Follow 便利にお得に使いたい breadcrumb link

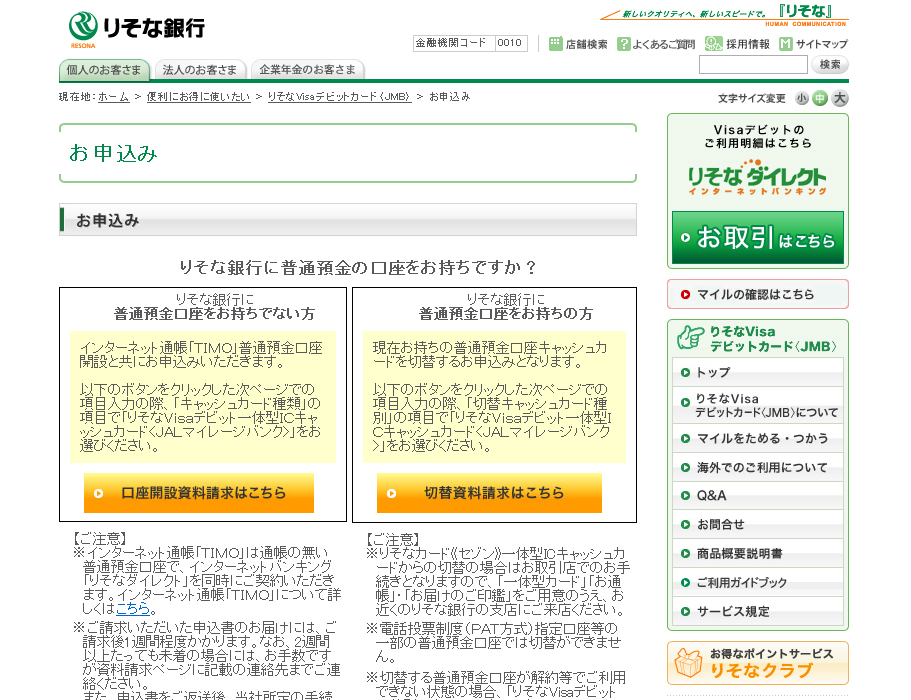[x=199, y=97]
